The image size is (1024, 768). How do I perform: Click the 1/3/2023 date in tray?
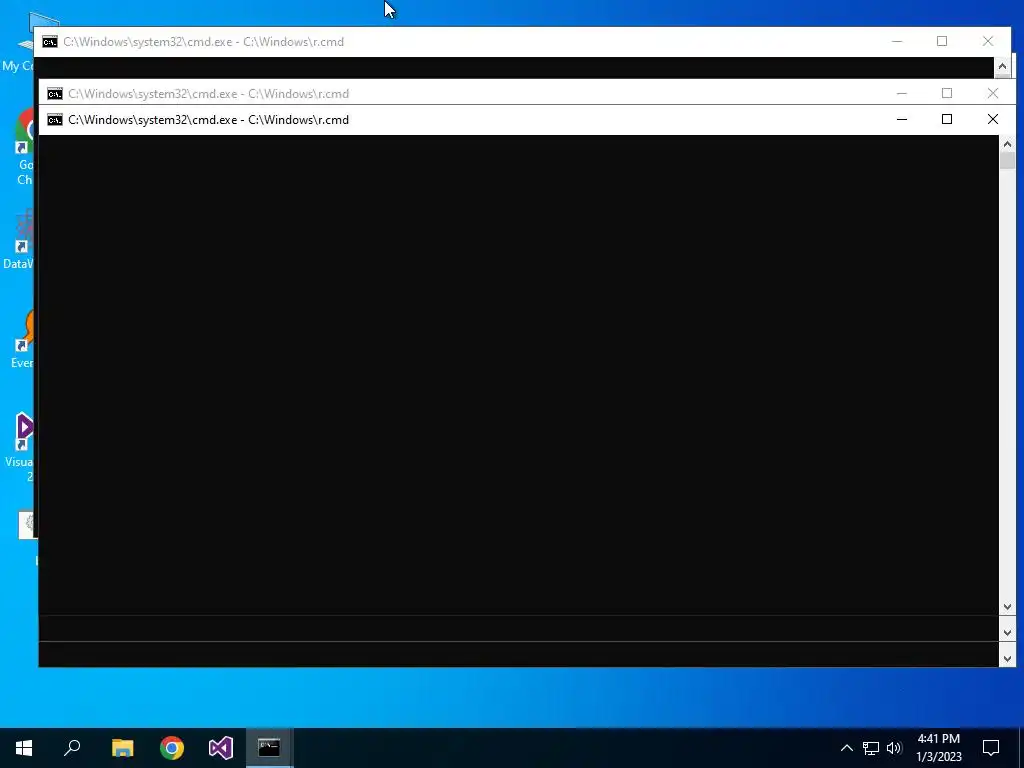pos(938,757)
